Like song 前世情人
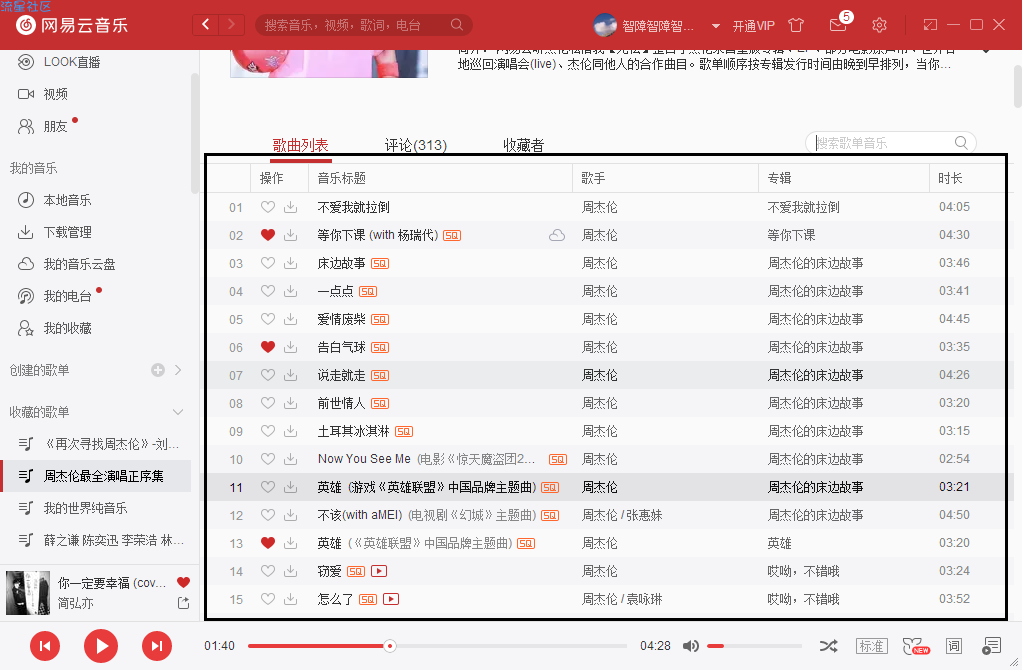This screenshot has width=1022, height=670. pos(268,403)
